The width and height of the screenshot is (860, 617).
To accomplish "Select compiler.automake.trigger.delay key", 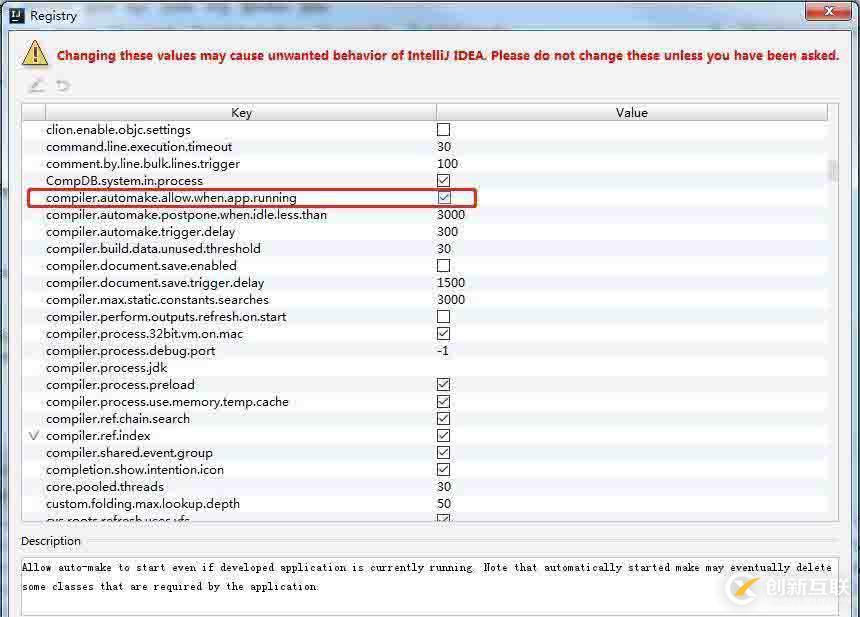I will [140, 231].
